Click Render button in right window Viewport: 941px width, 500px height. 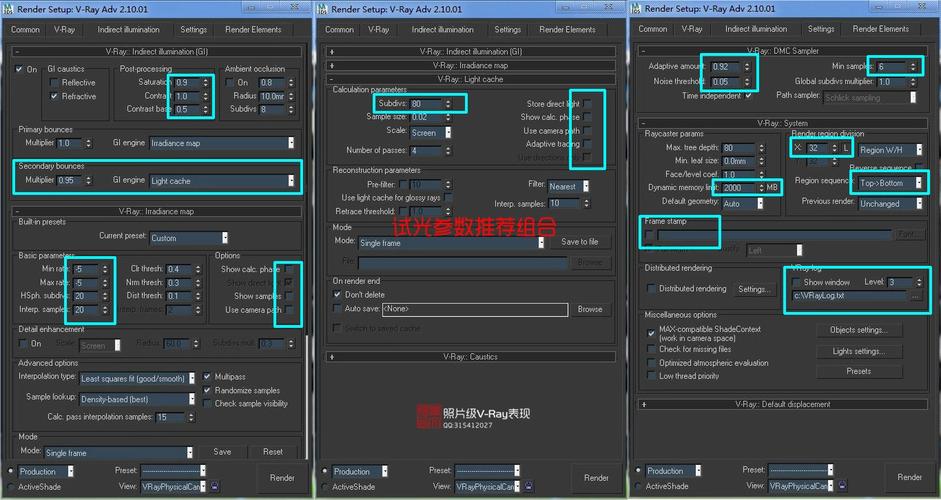click(x=909, y=477)
